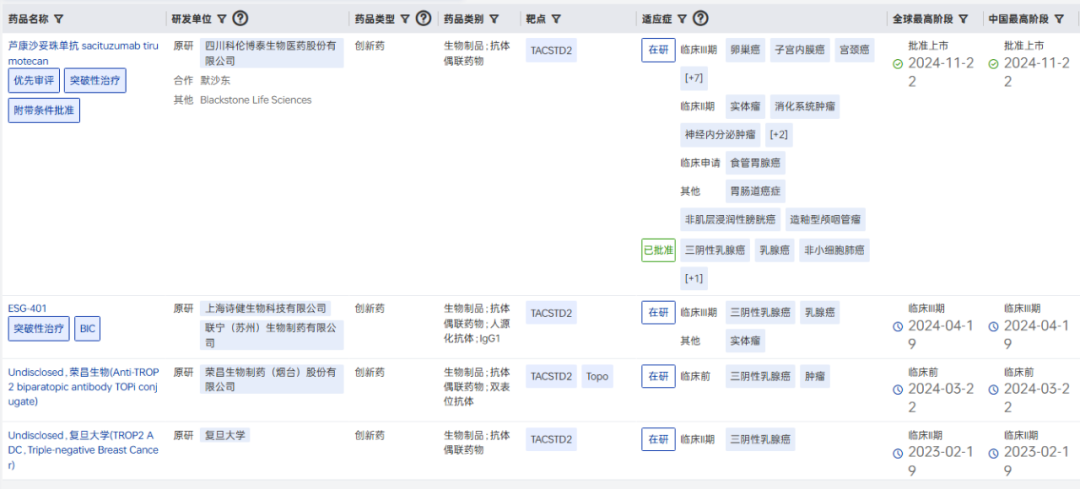Click the 附带条件批准 tag
The image size is (1080, 489).
tap(44, 110)
